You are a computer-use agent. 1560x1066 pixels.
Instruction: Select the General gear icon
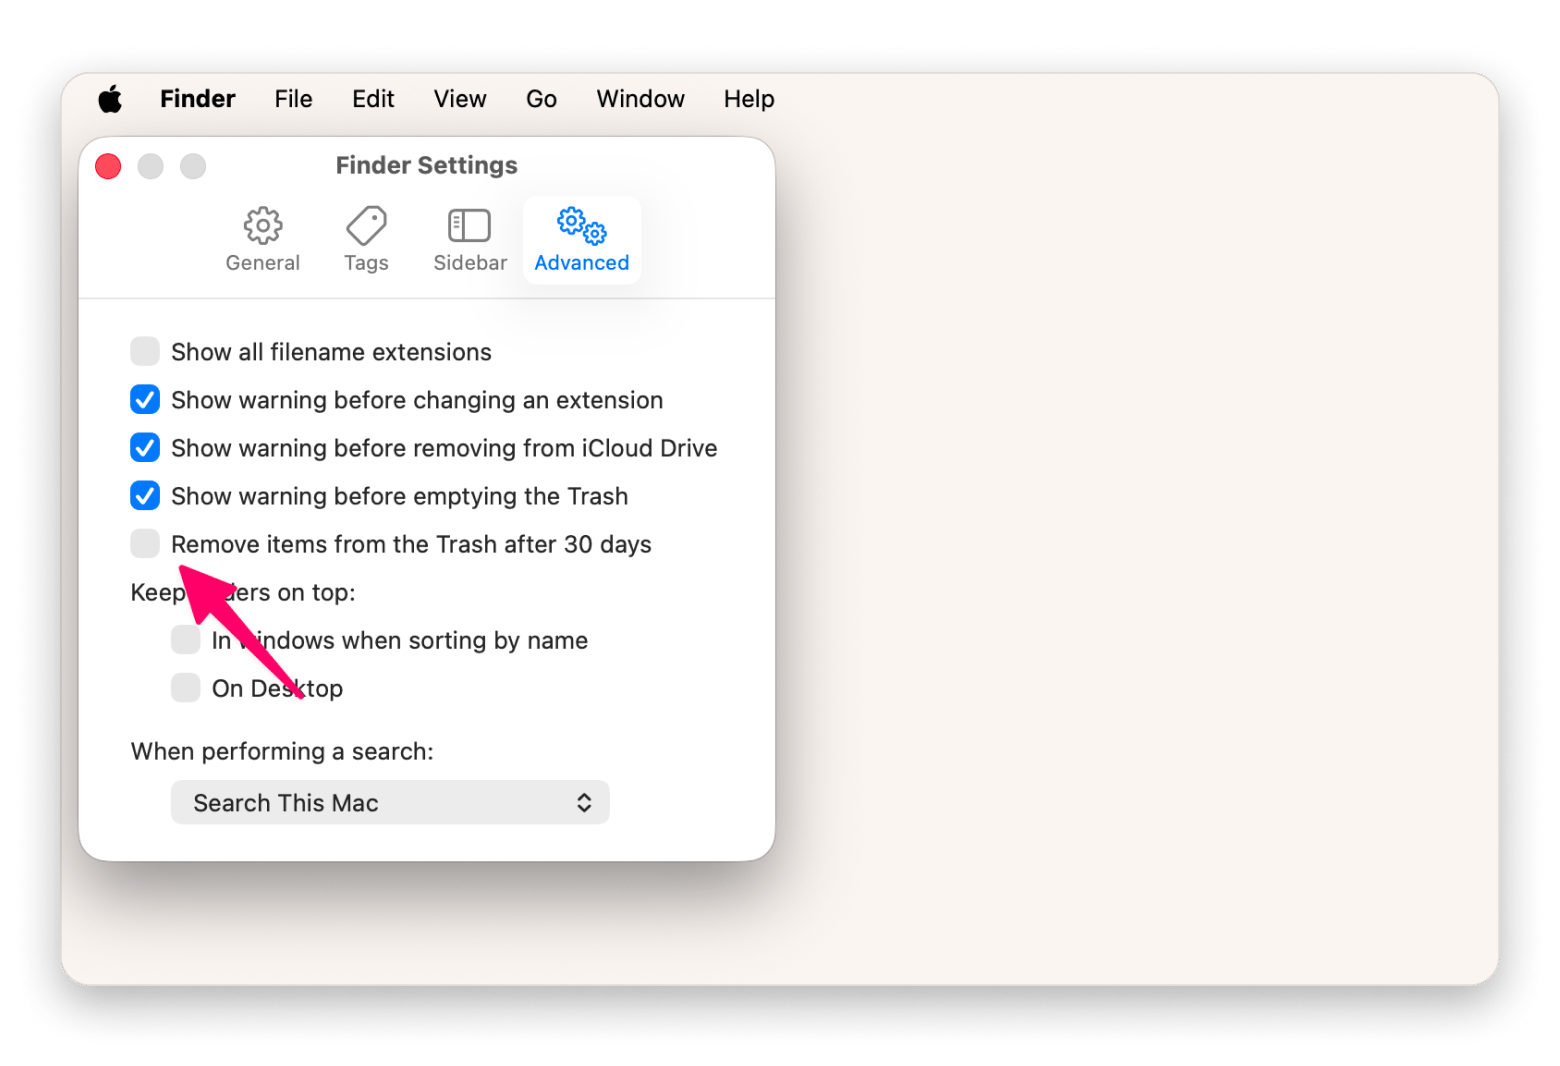263,226
